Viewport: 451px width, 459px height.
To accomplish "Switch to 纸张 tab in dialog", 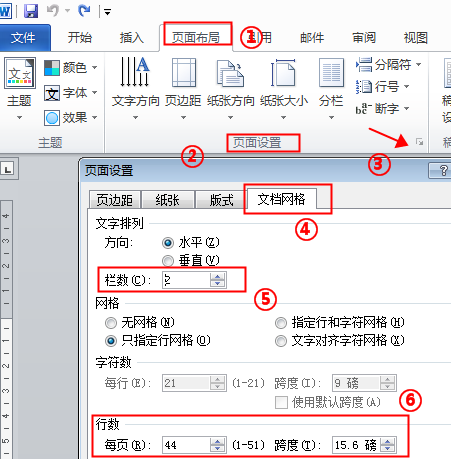I will coord(168,200).
